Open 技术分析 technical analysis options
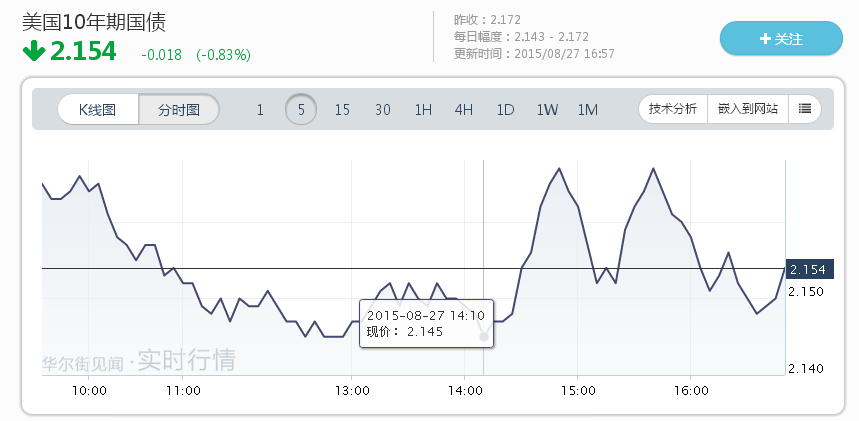 [673, 109]
